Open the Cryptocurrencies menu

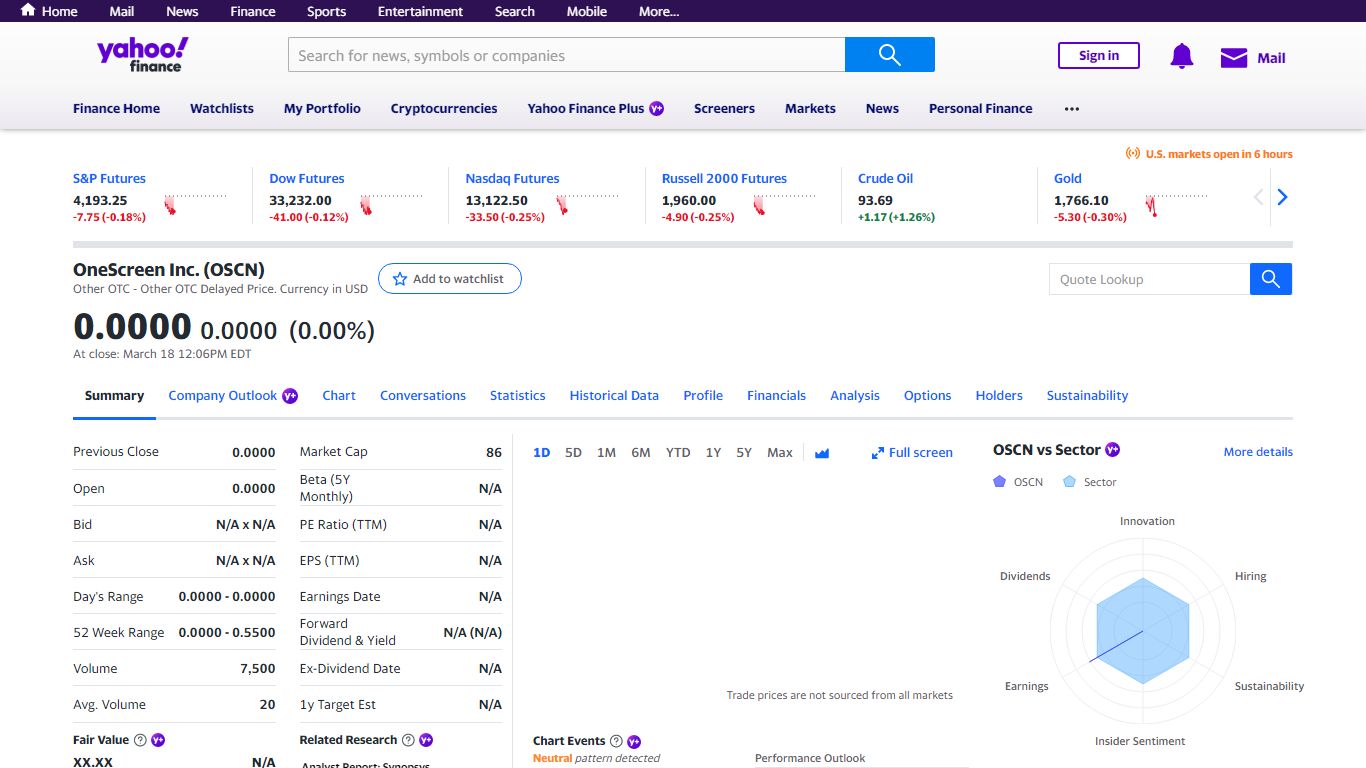click(444, 108)
